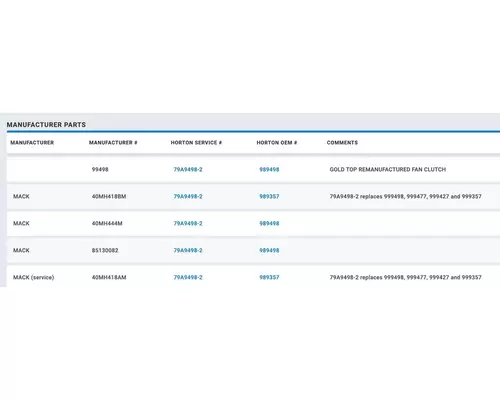The width and height of the screenshot is (500, 400).
Task: Select the Comments column header
Action: 342,143
